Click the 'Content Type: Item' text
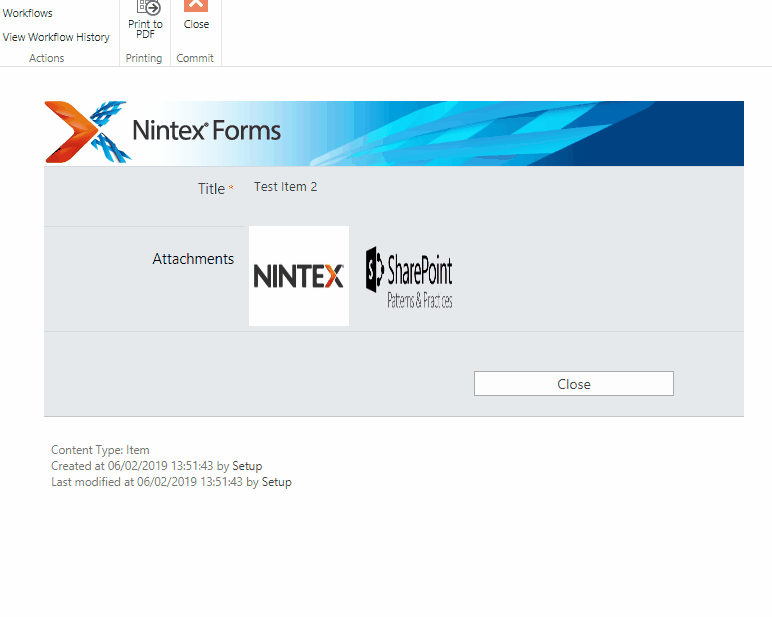 100,450
